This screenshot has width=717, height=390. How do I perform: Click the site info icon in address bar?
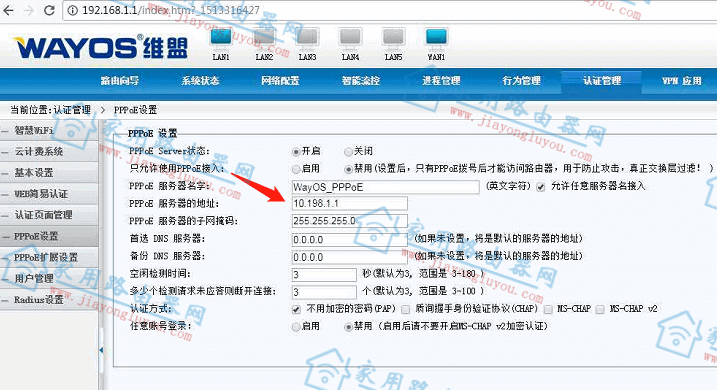pos(72,10)
